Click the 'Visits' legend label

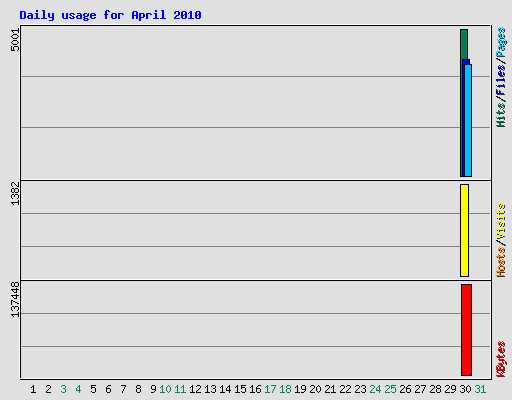point(501,220)
